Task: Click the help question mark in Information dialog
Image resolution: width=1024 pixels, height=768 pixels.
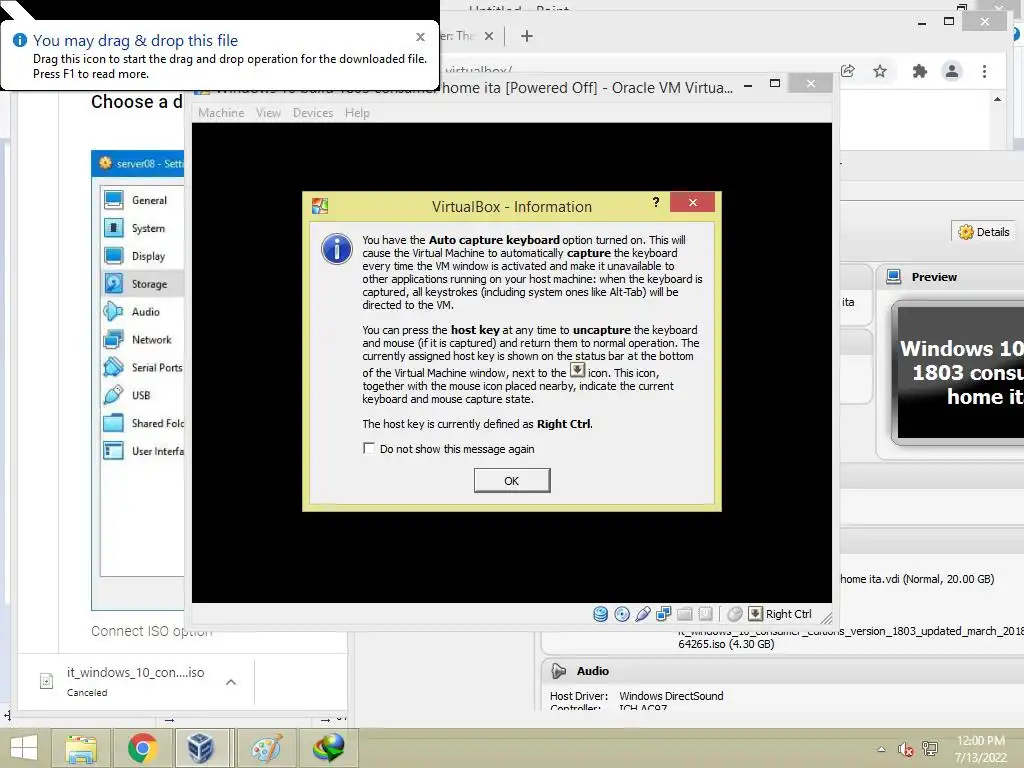Action: tap(656, 202)
